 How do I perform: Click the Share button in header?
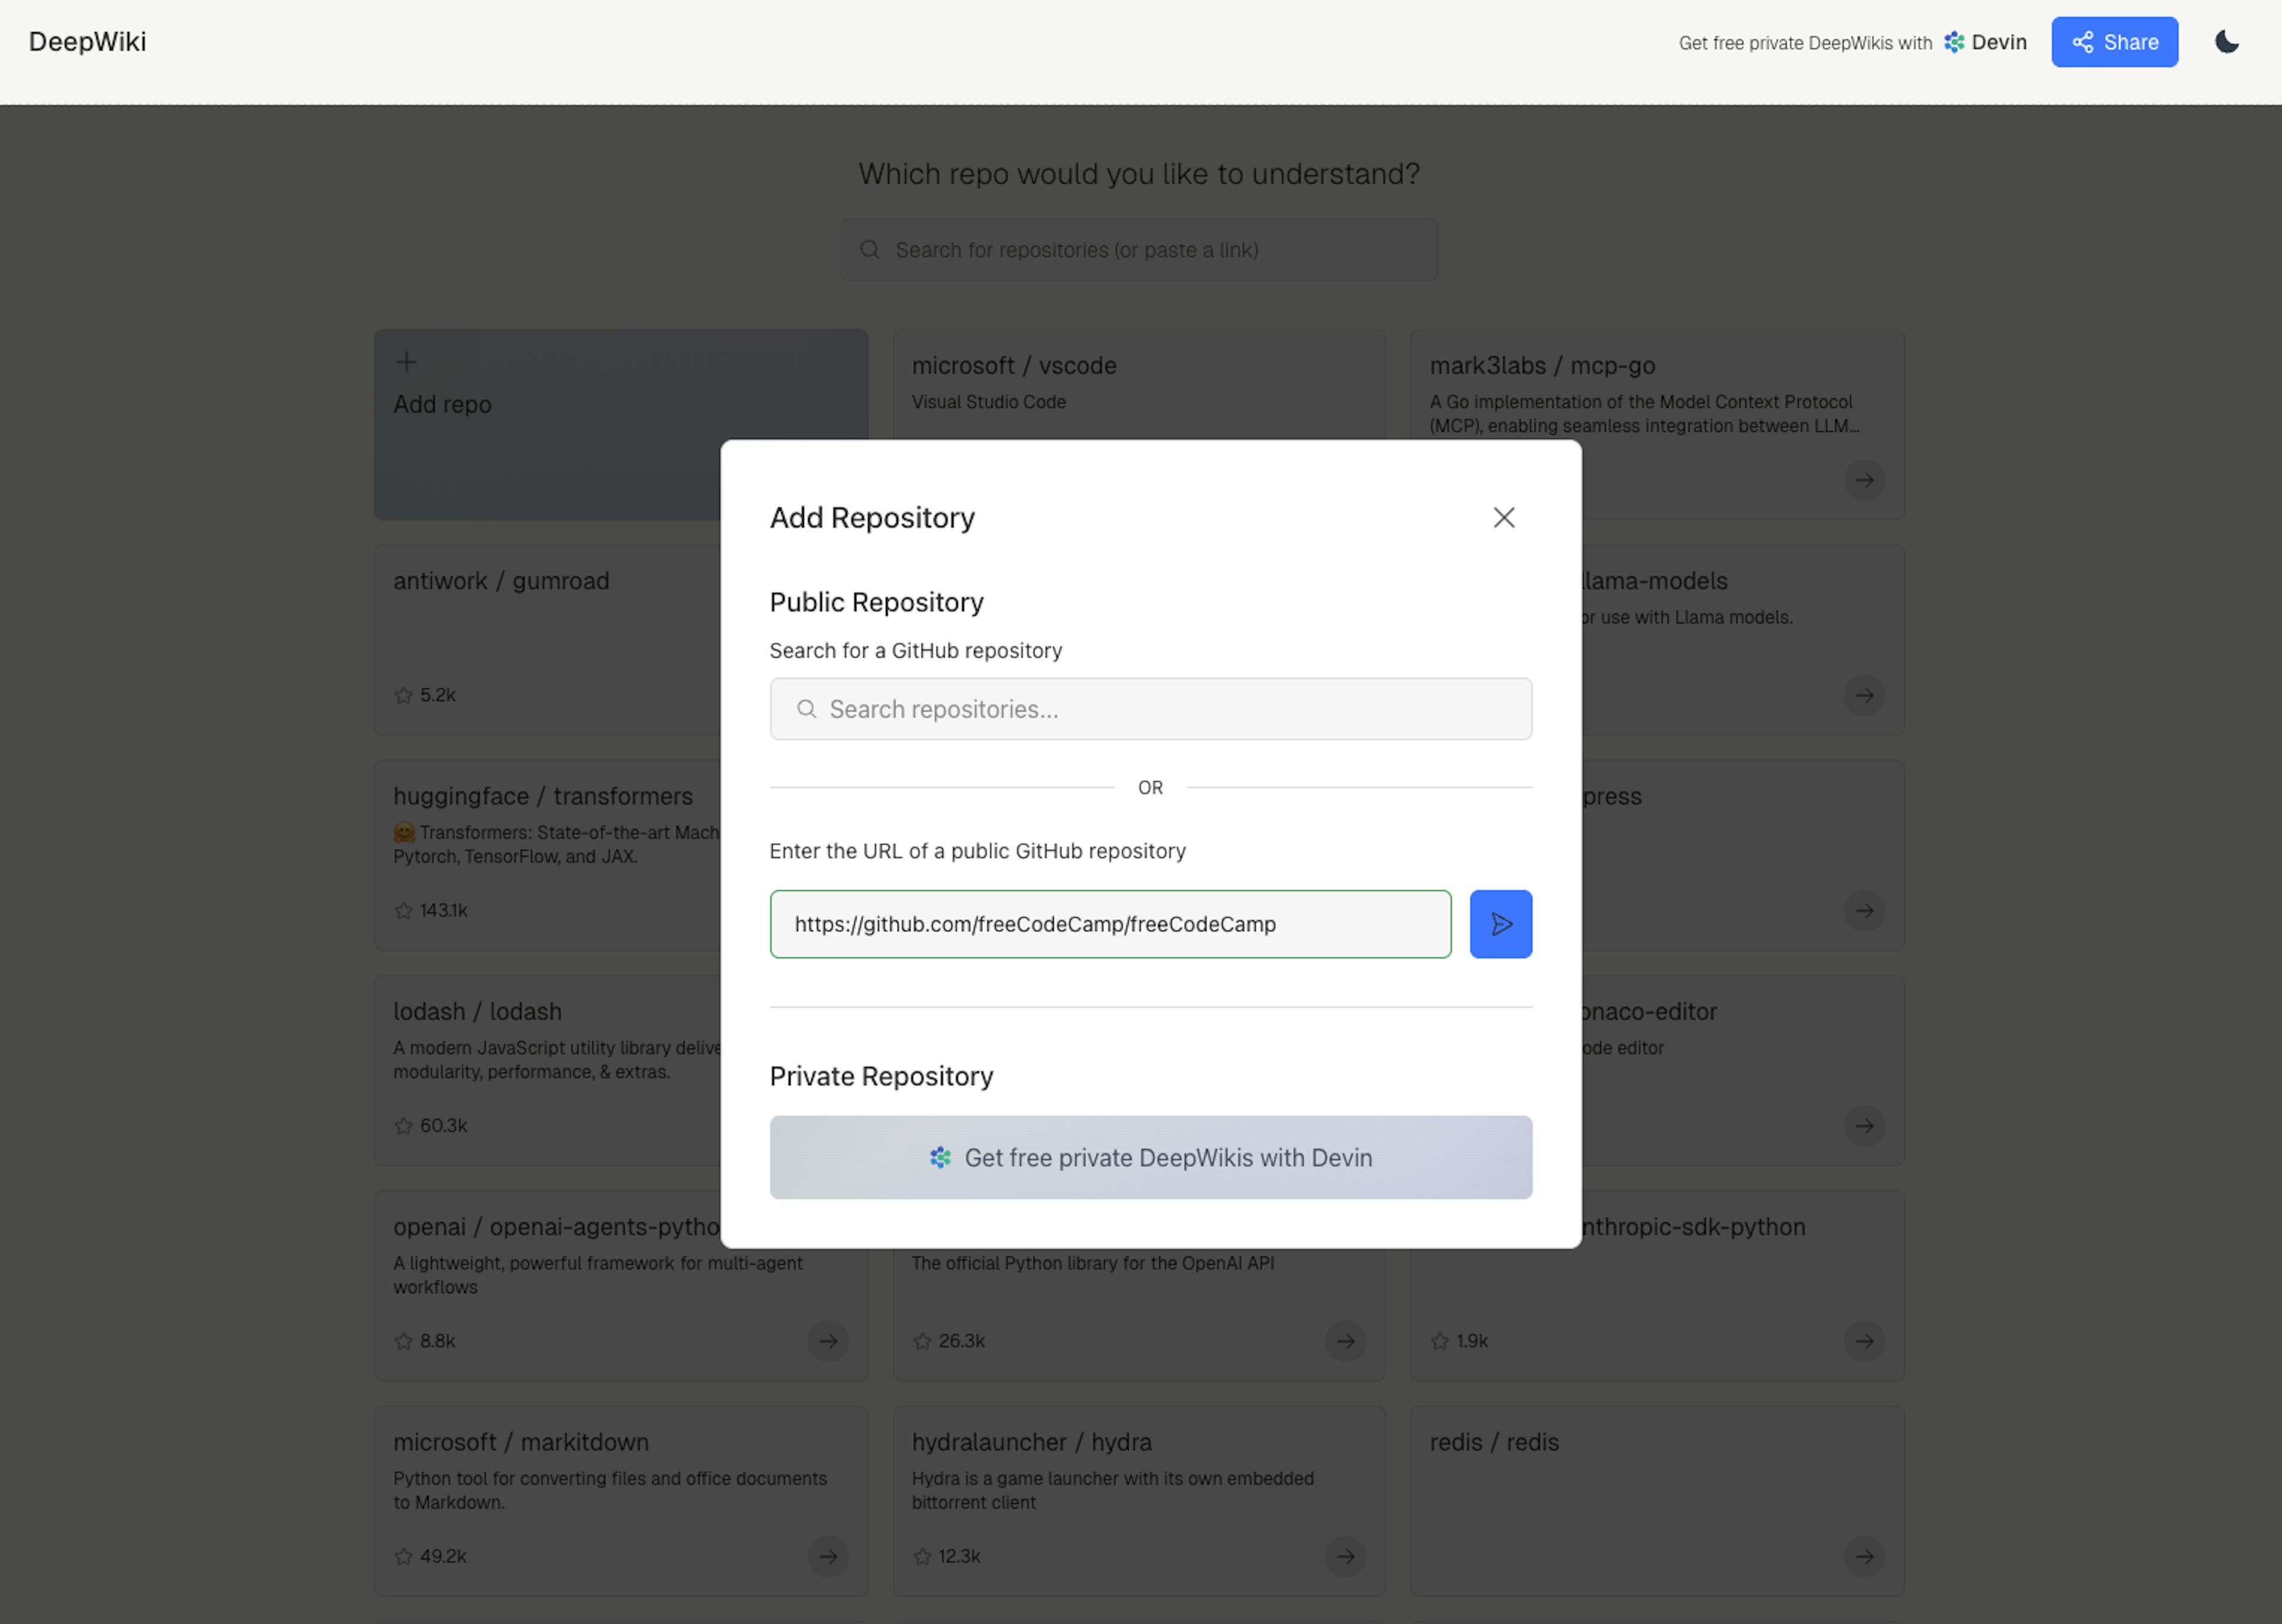pyautogui.click(x=2114, y=42)
